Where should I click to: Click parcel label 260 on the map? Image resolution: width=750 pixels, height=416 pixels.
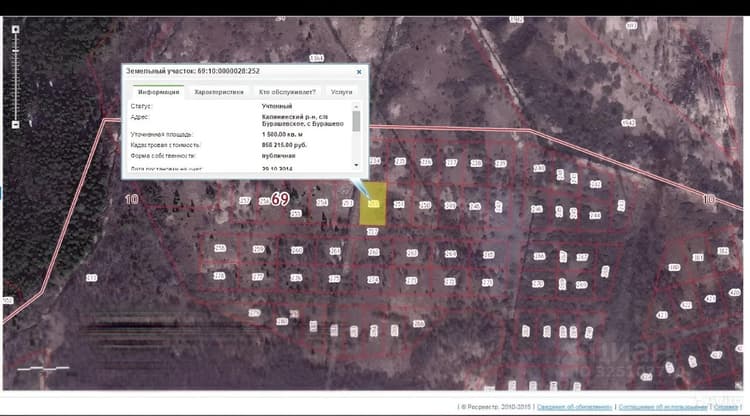coord(297,251)
